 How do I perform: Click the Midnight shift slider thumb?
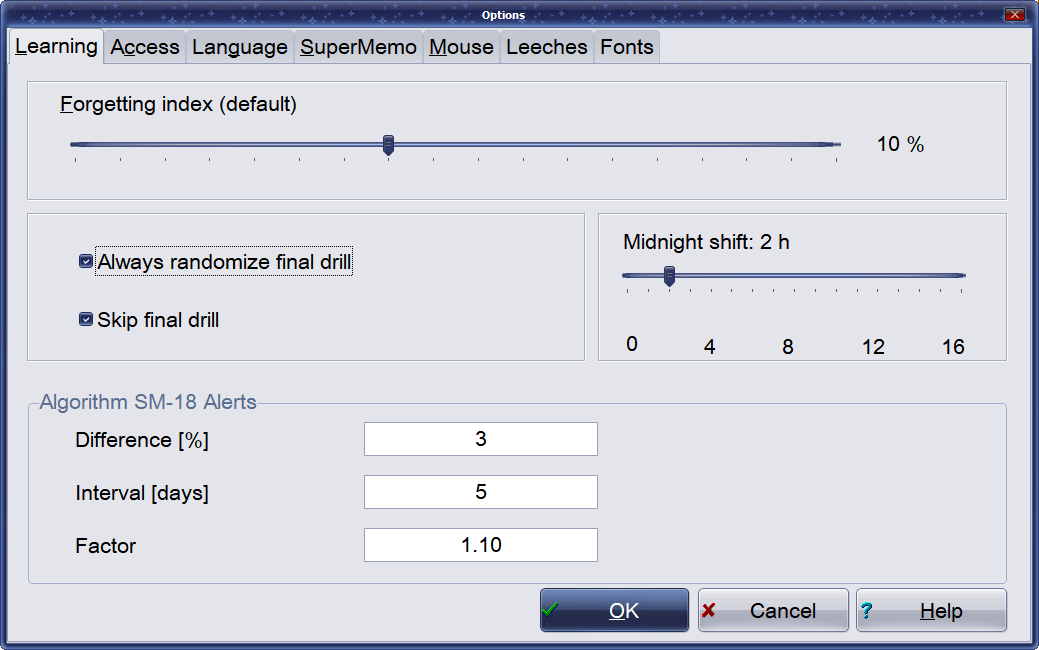(x=669, y=276)
